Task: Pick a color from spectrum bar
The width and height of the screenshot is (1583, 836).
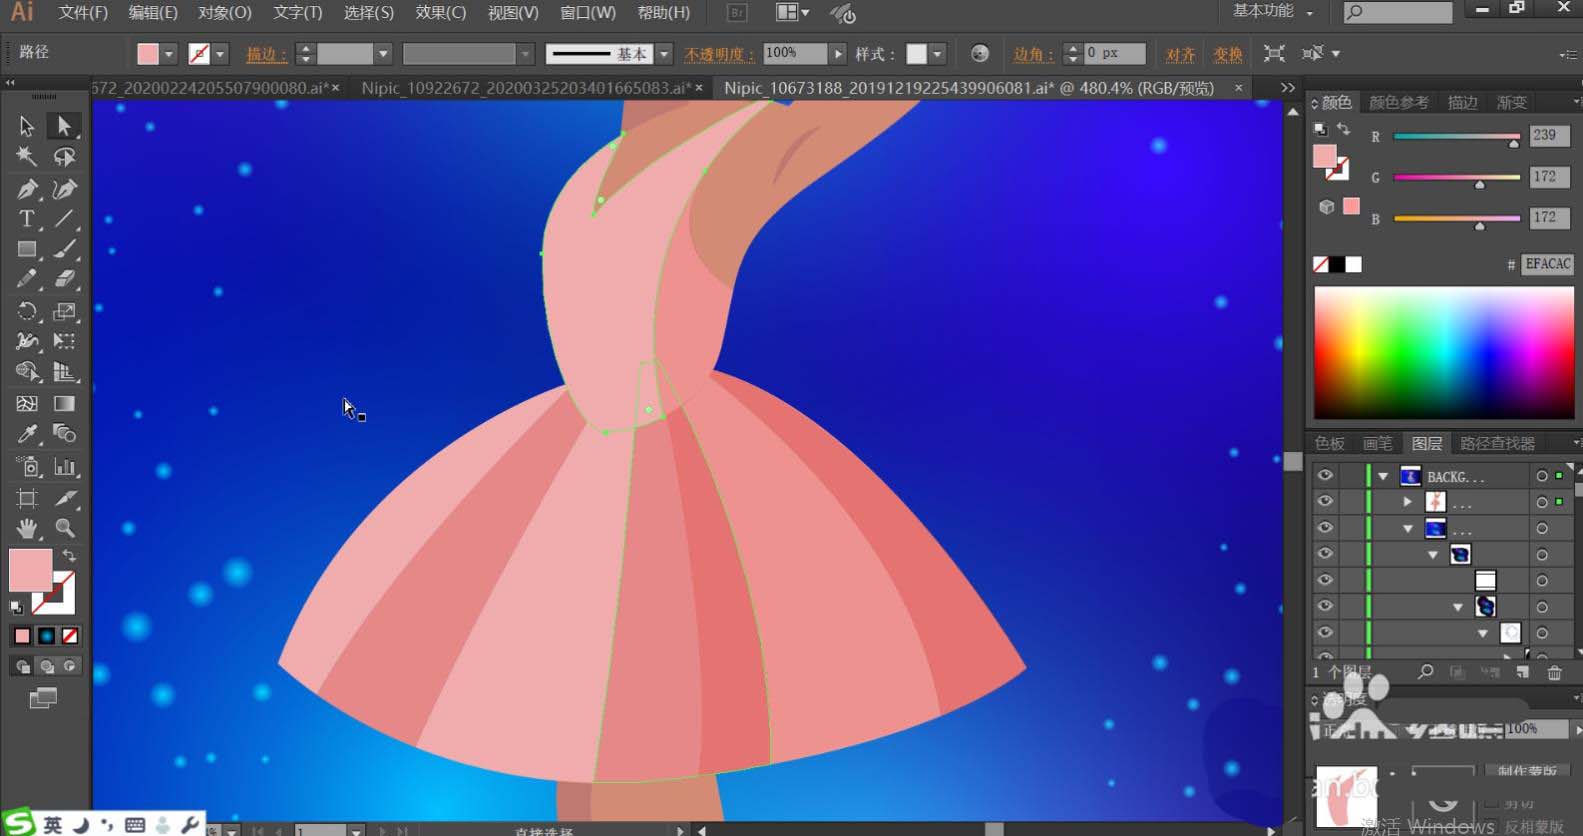Action: coord(1443,352)
